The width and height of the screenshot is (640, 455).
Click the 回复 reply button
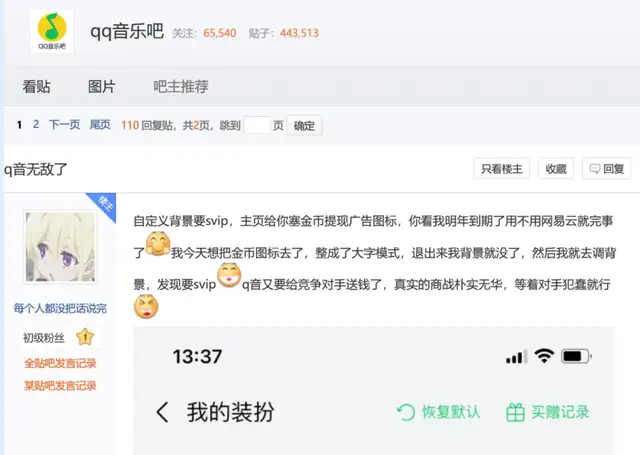tap(607, 169)
